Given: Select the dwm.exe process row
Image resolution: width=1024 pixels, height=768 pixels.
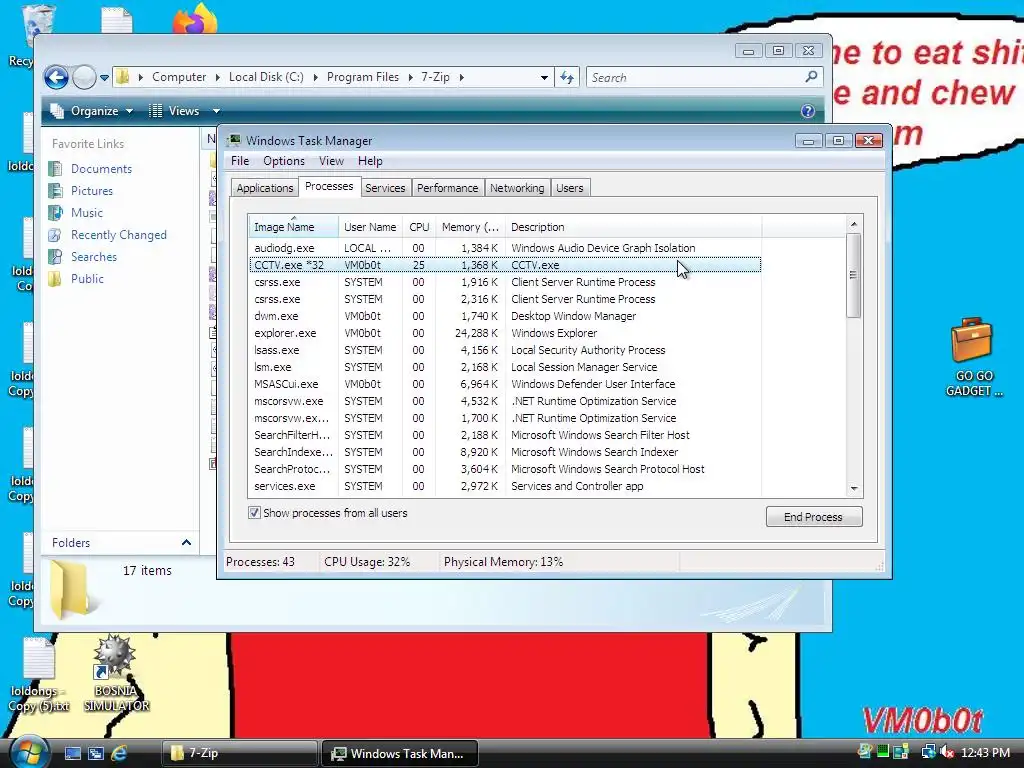Looking at the screenshot, I should 504,316.
